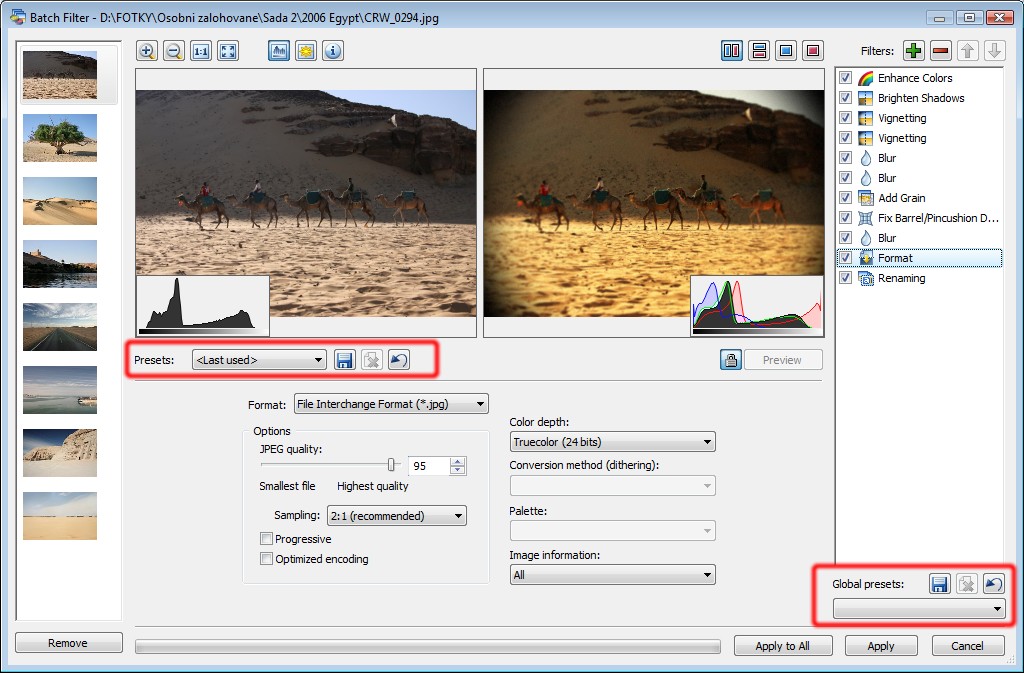Uncheck the Format filter checkbox
1024x673 pixels.
coord(845,258)
